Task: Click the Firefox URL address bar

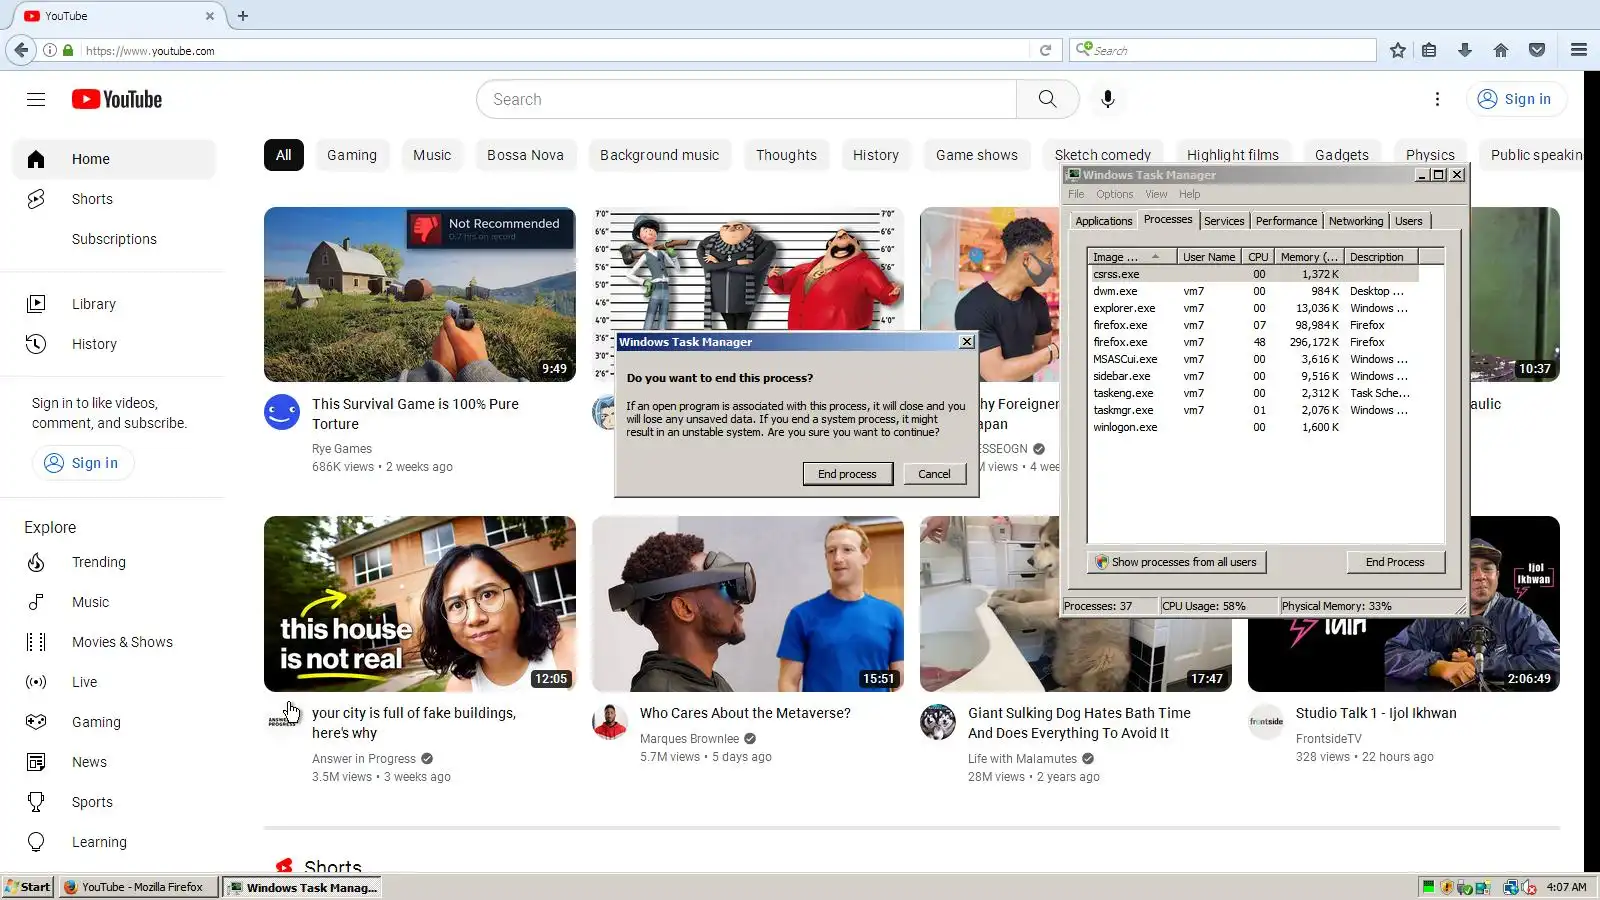Action: (555, 50)
